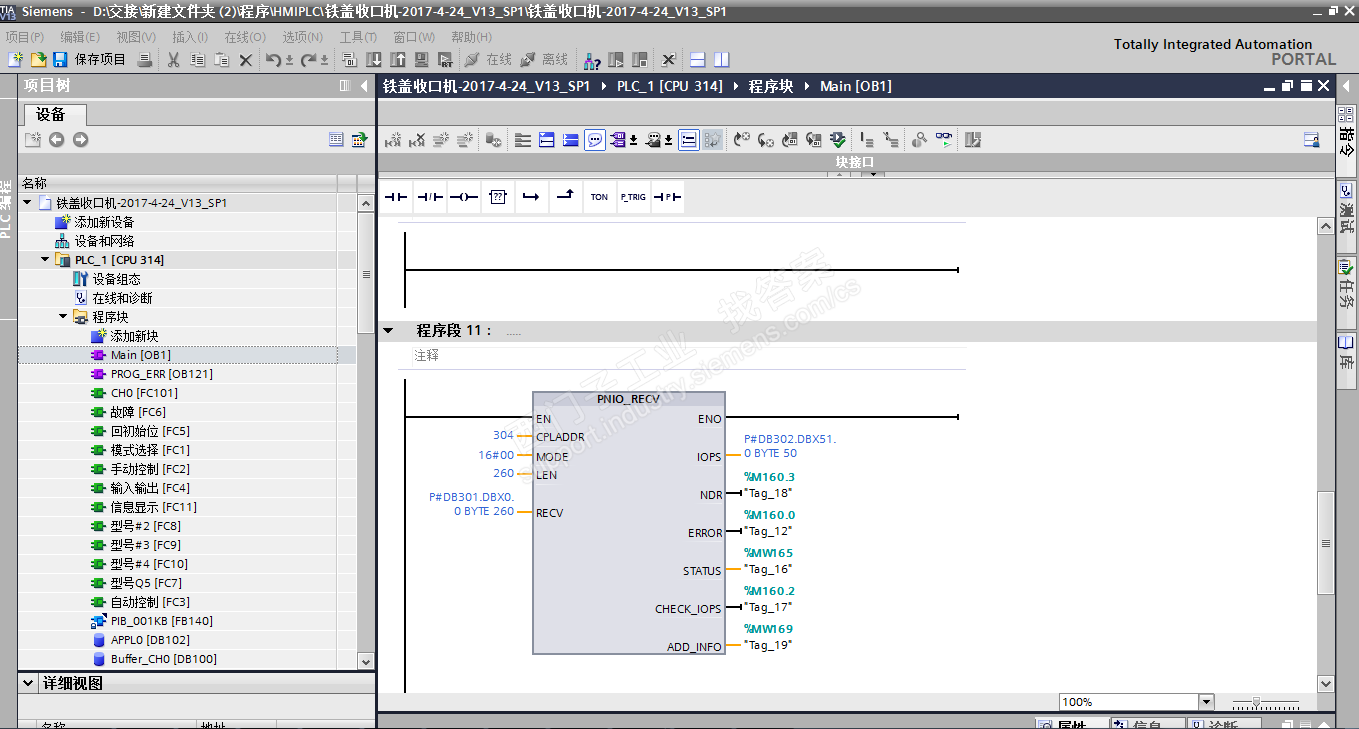Click the insert network icon in editor toolbar
1359x729 pixels.
393,140
